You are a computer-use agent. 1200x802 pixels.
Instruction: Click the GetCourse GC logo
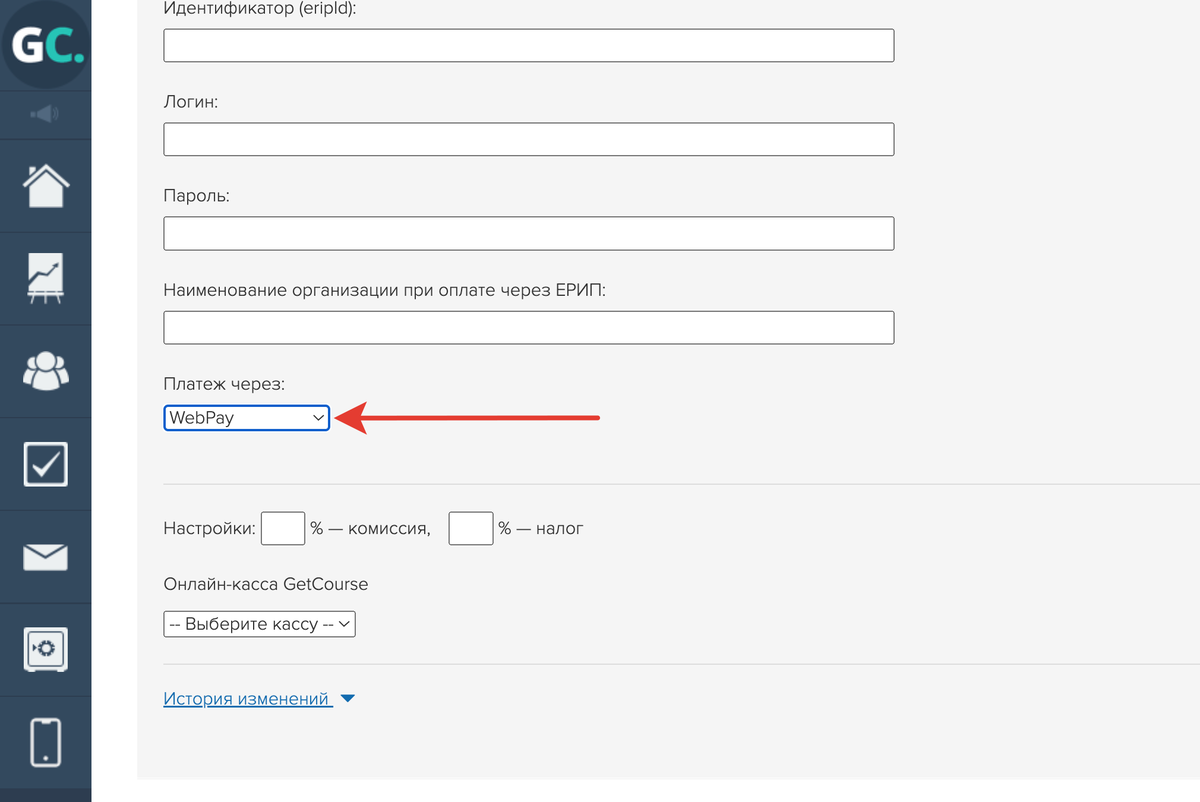click(45, 46)
